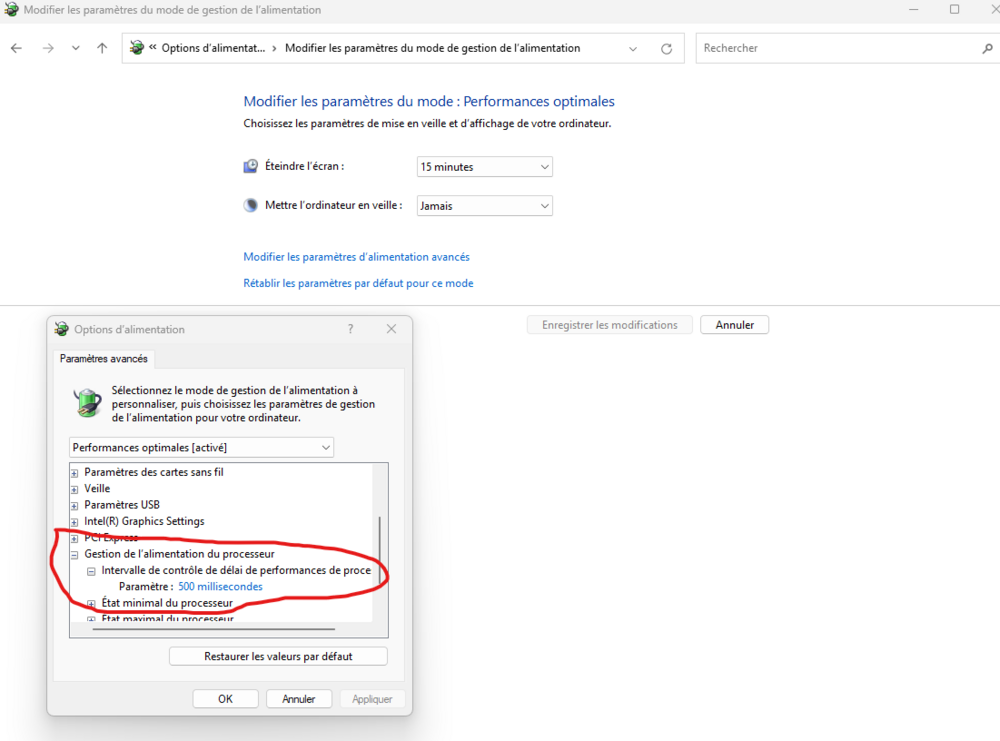Open recent locations chevron beside forward arrow

[x=75, y=48]
